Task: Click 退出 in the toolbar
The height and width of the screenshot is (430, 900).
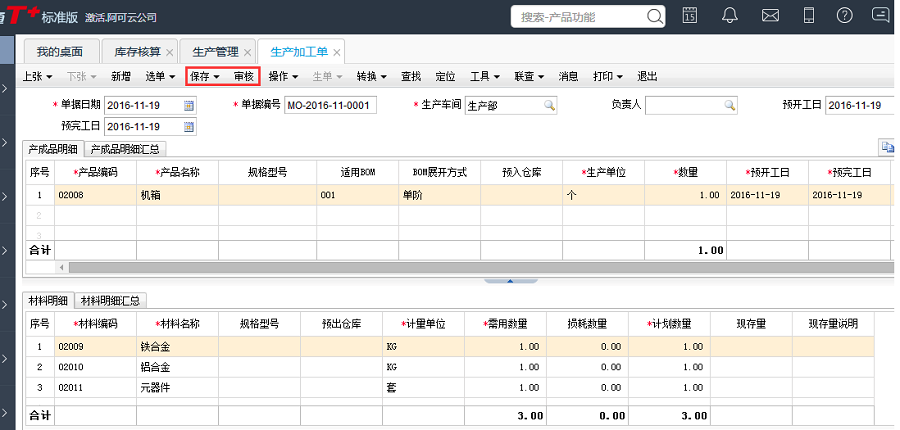Action: point(647,76)
